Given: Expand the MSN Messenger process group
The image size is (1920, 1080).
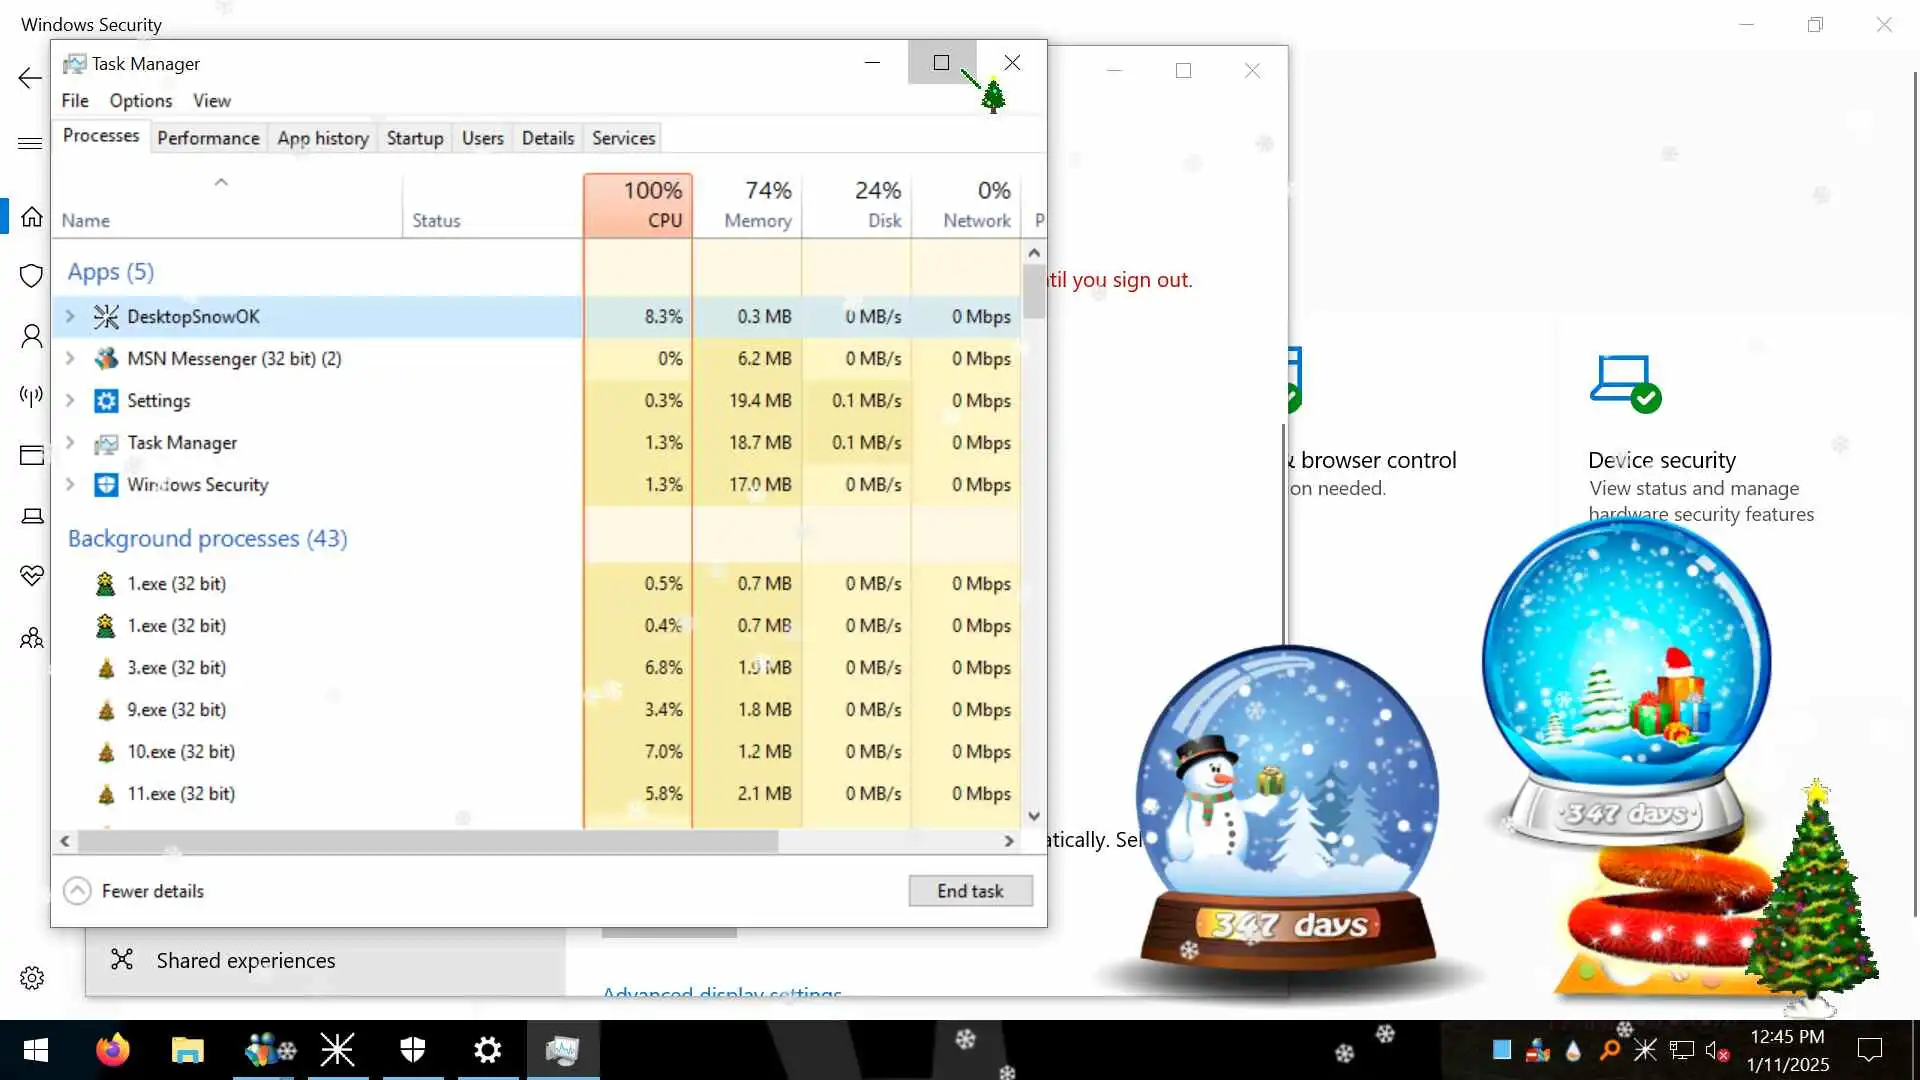Looking at the screenshot, I should [70, 358].
